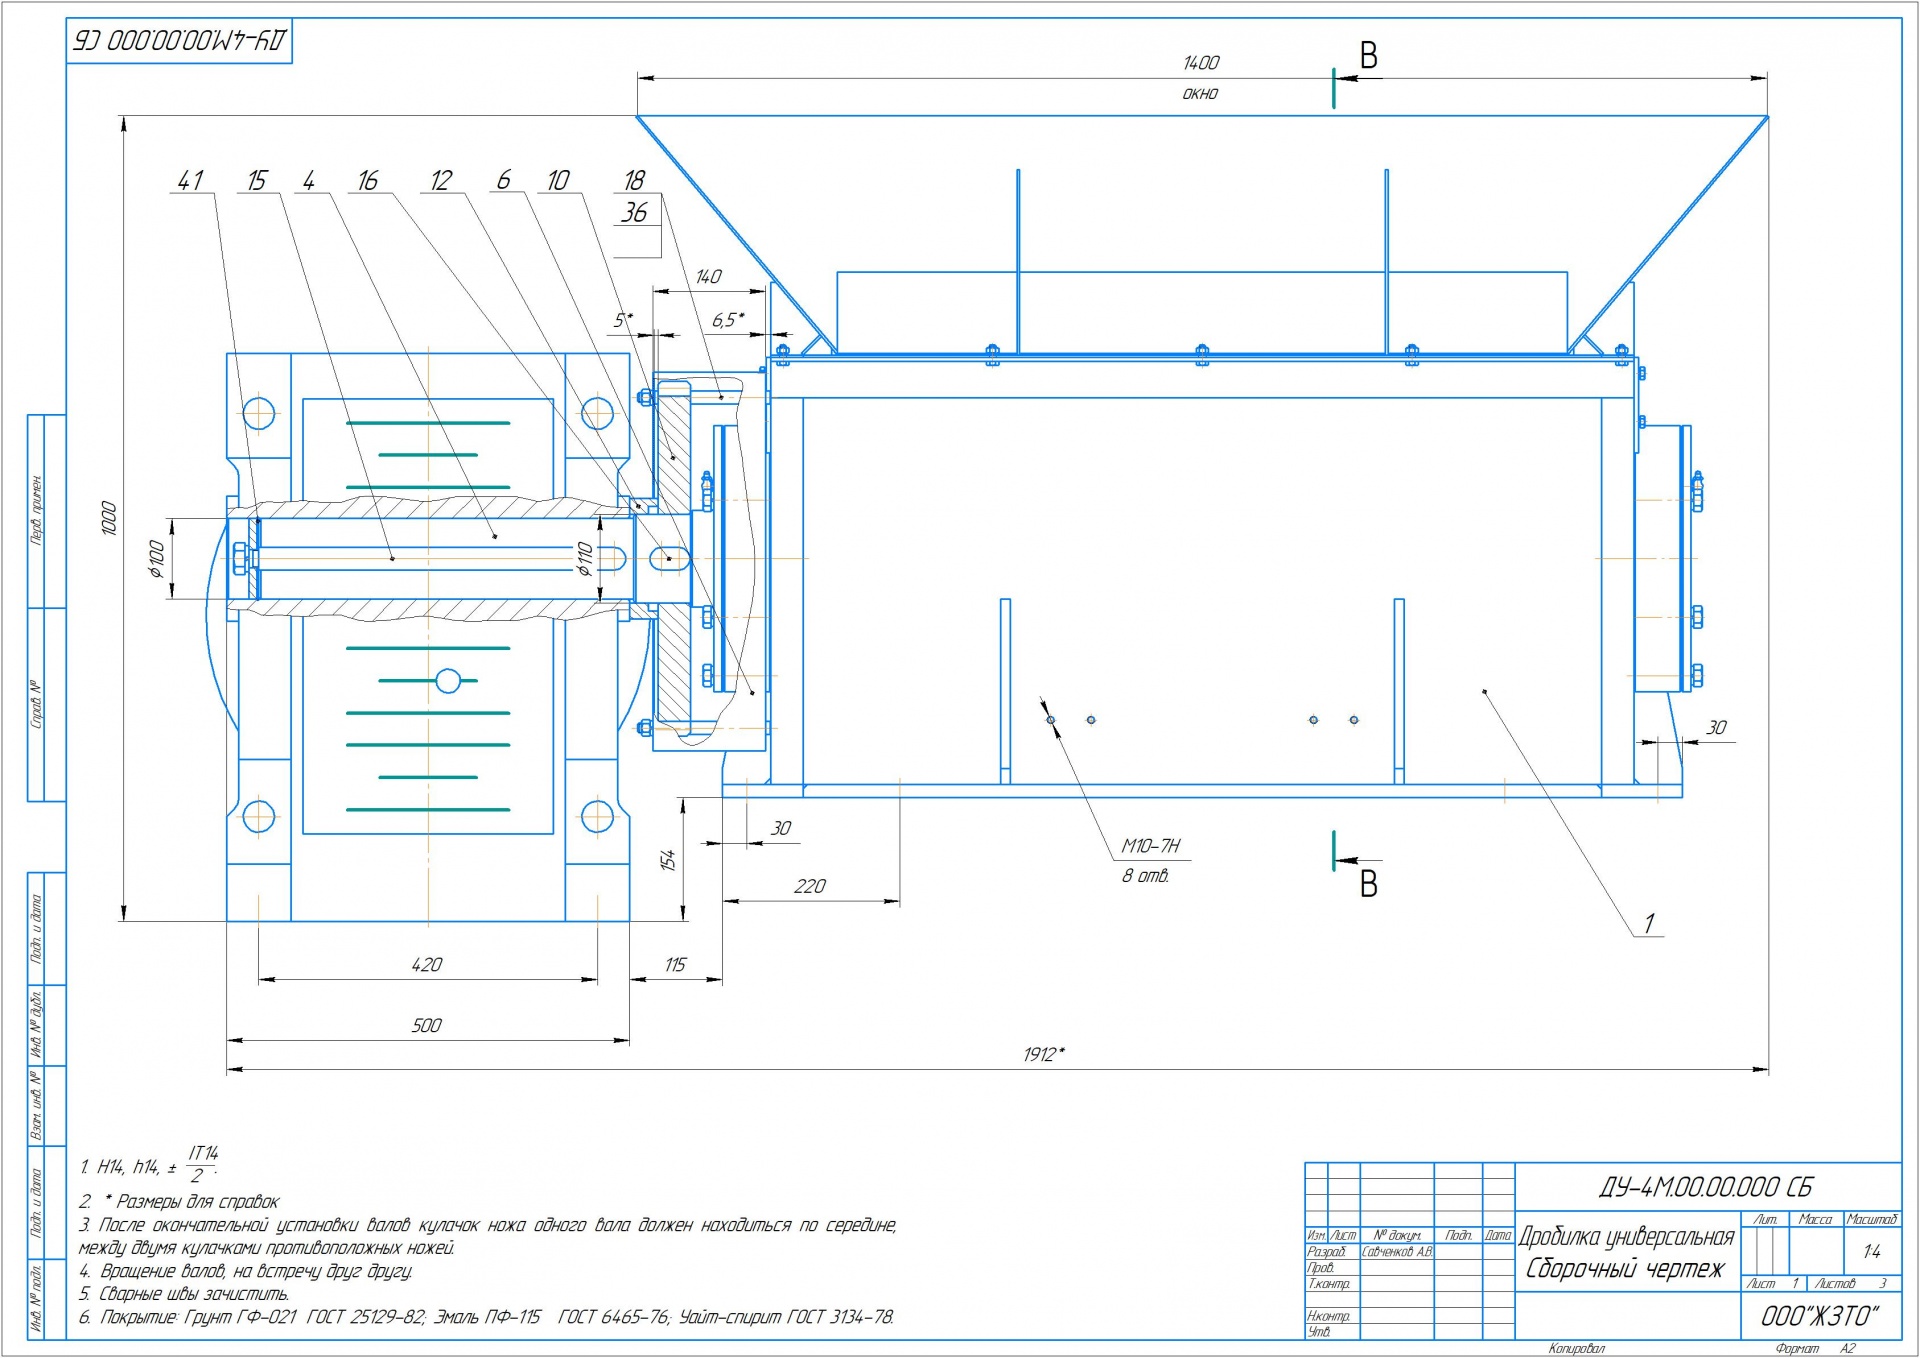Select the overall 1912* length dimension
The width and height of the screenshot is (1920, 1358).
click(x=1044, y=1055)
